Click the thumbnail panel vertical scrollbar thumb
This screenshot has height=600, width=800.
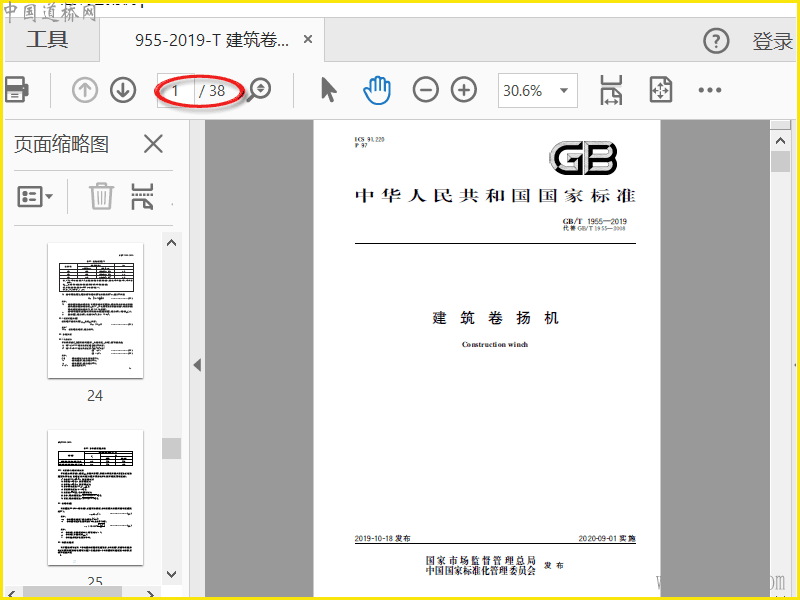point(172,448)
